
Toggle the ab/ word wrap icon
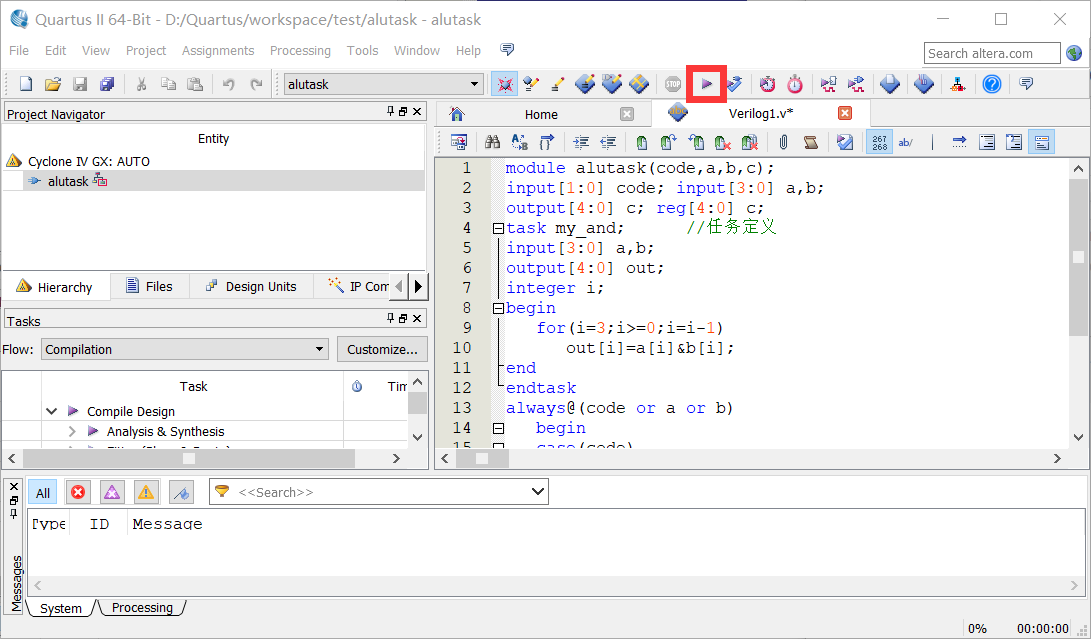tap(906, 142)
